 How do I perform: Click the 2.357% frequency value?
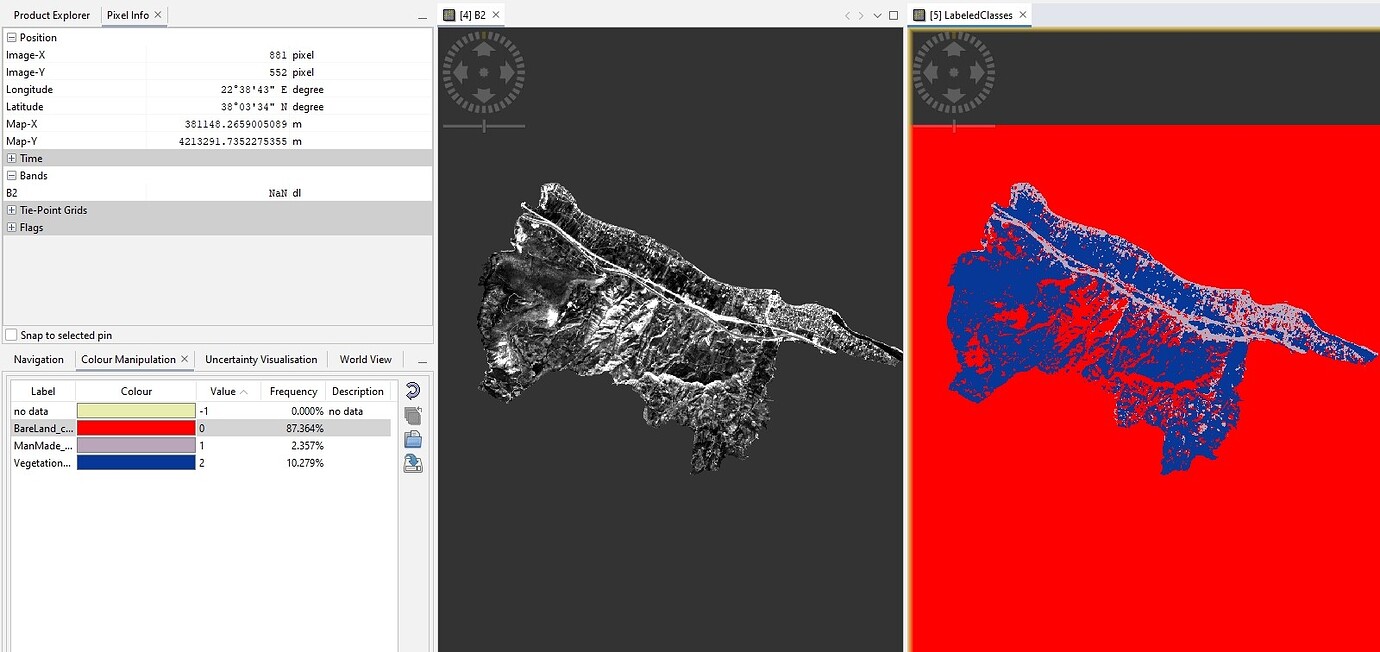(x=308, y=445)
